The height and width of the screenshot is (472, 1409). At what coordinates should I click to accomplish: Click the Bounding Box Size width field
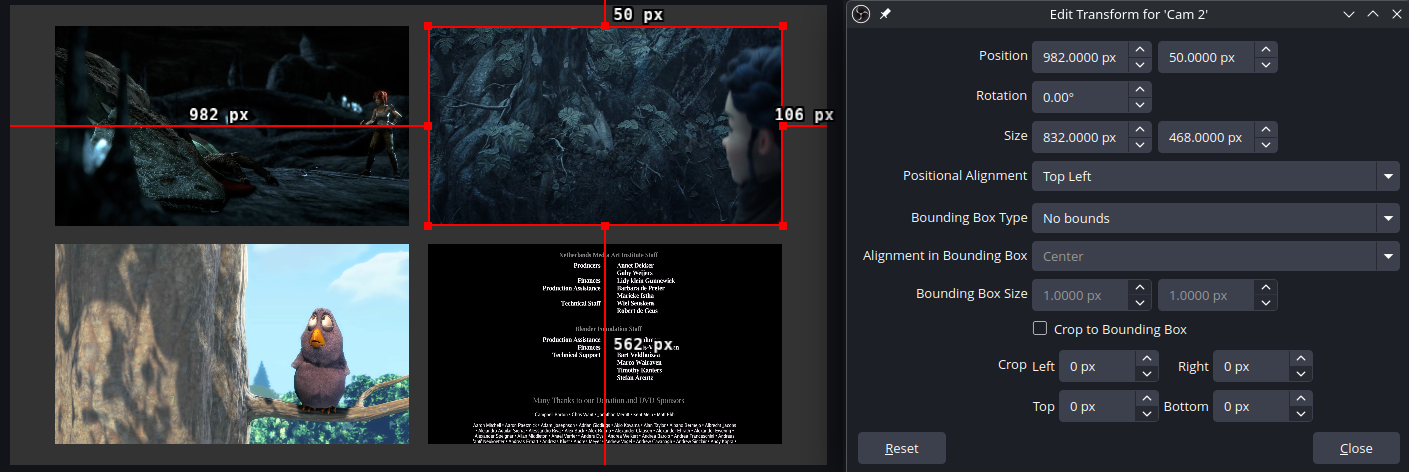[x=1080, y=296]
